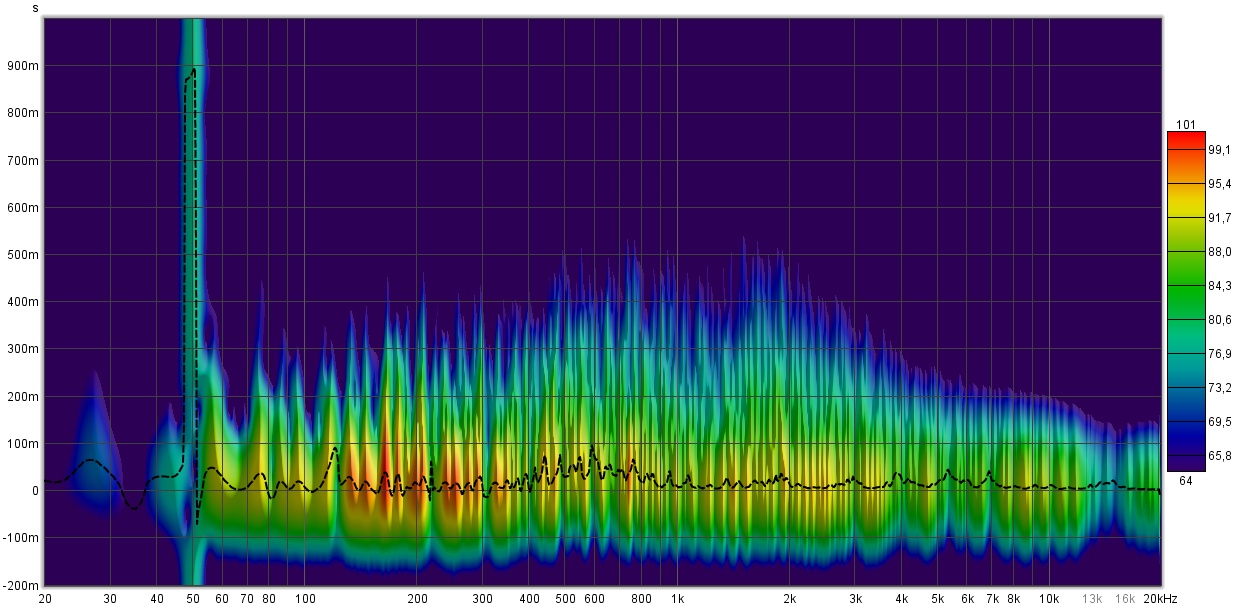
Task: Click the 64 value below color scale
Action: (1186, 479)
